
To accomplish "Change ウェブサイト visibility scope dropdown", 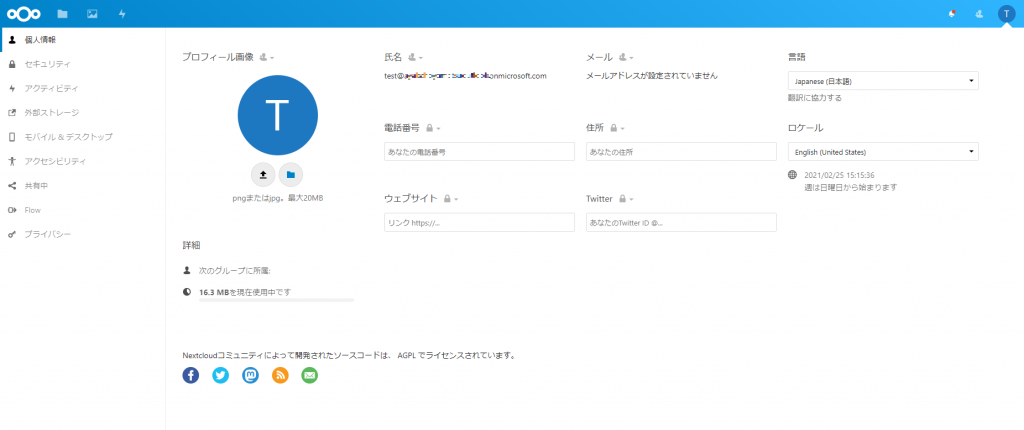I will [x=451, y=199].
